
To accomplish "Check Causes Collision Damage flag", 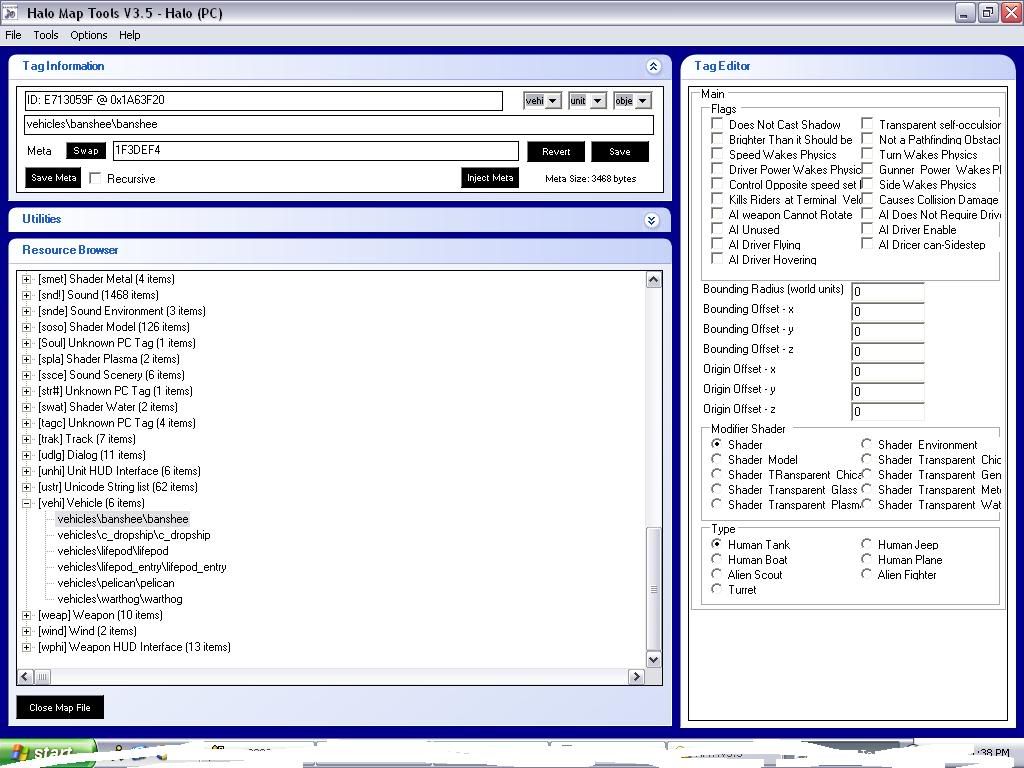I will (x=867, y=199).
